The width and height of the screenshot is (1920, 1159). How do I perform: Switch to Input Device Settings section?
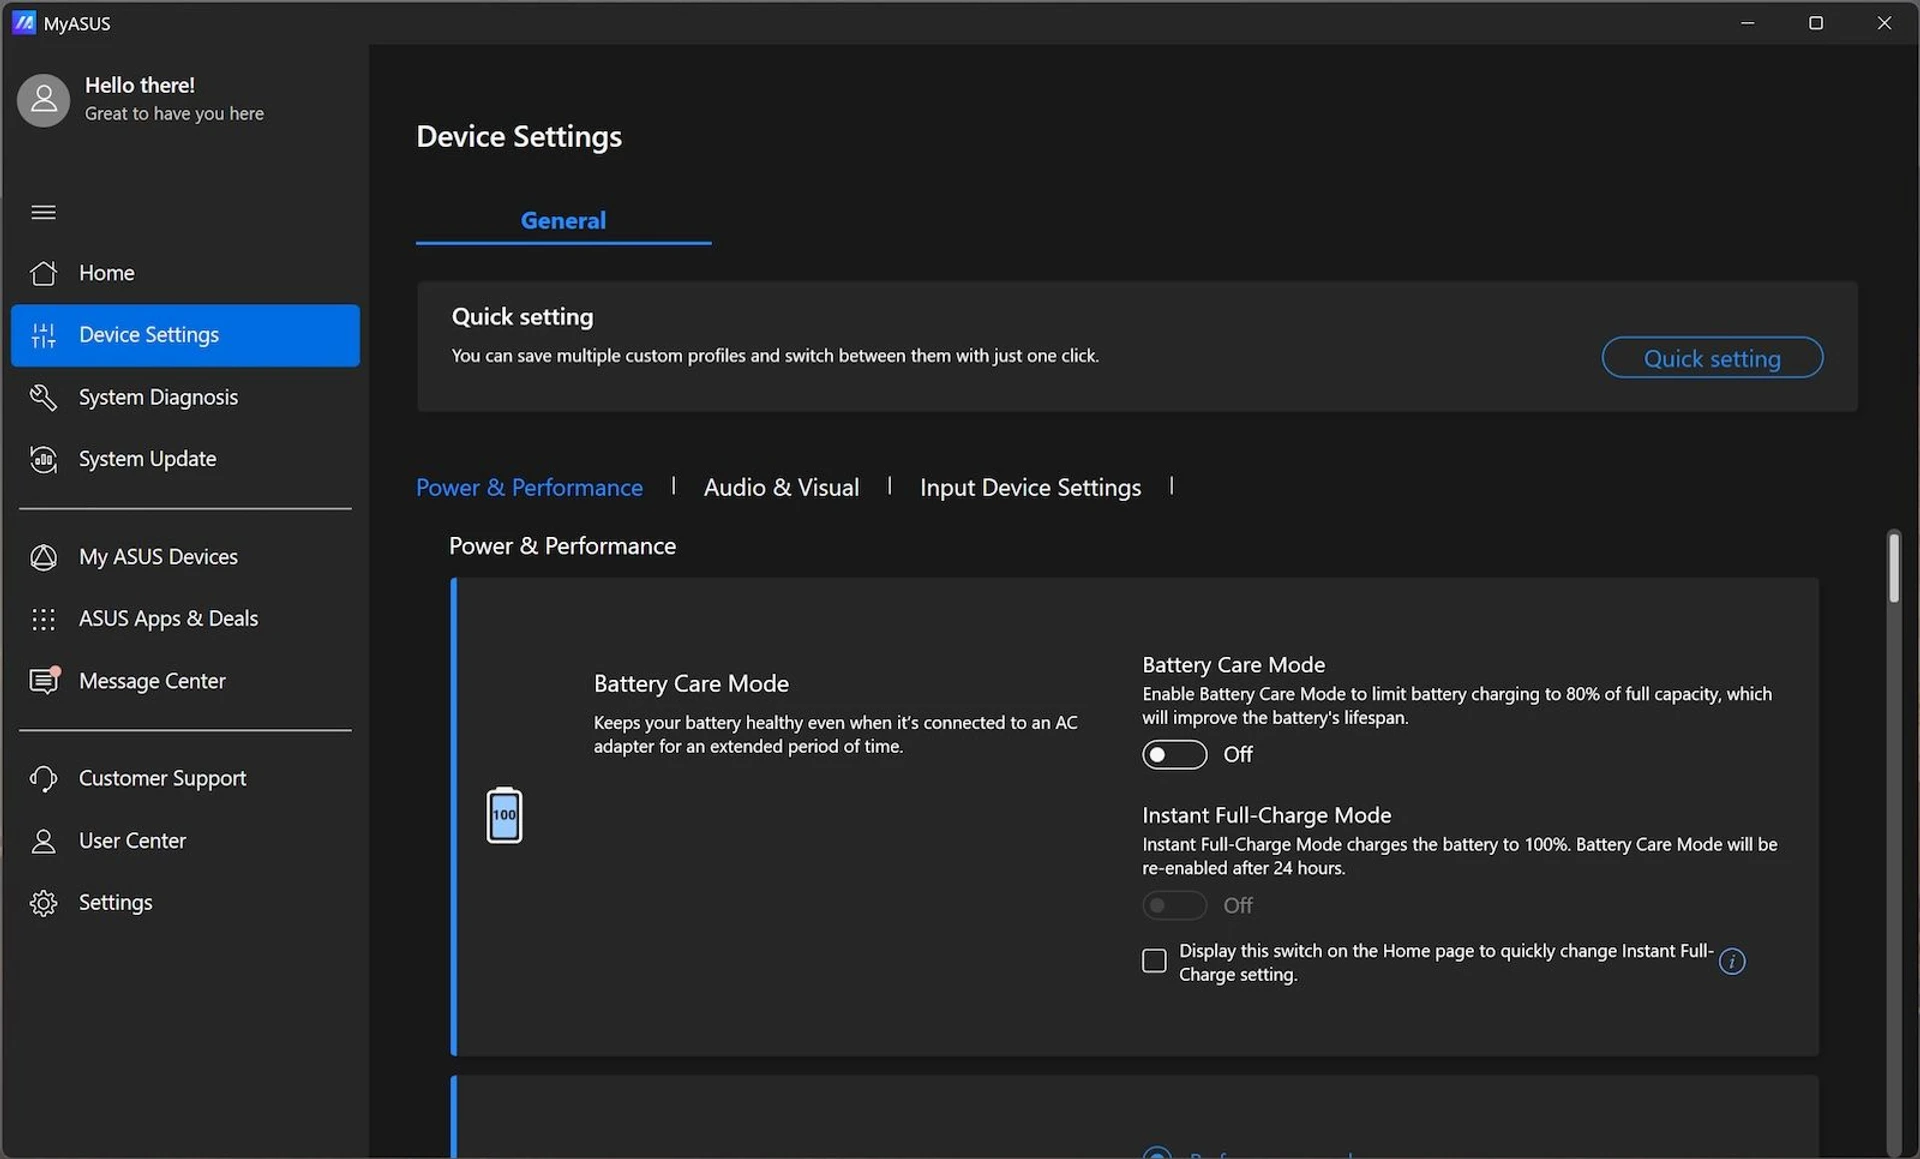(1030, 487)
